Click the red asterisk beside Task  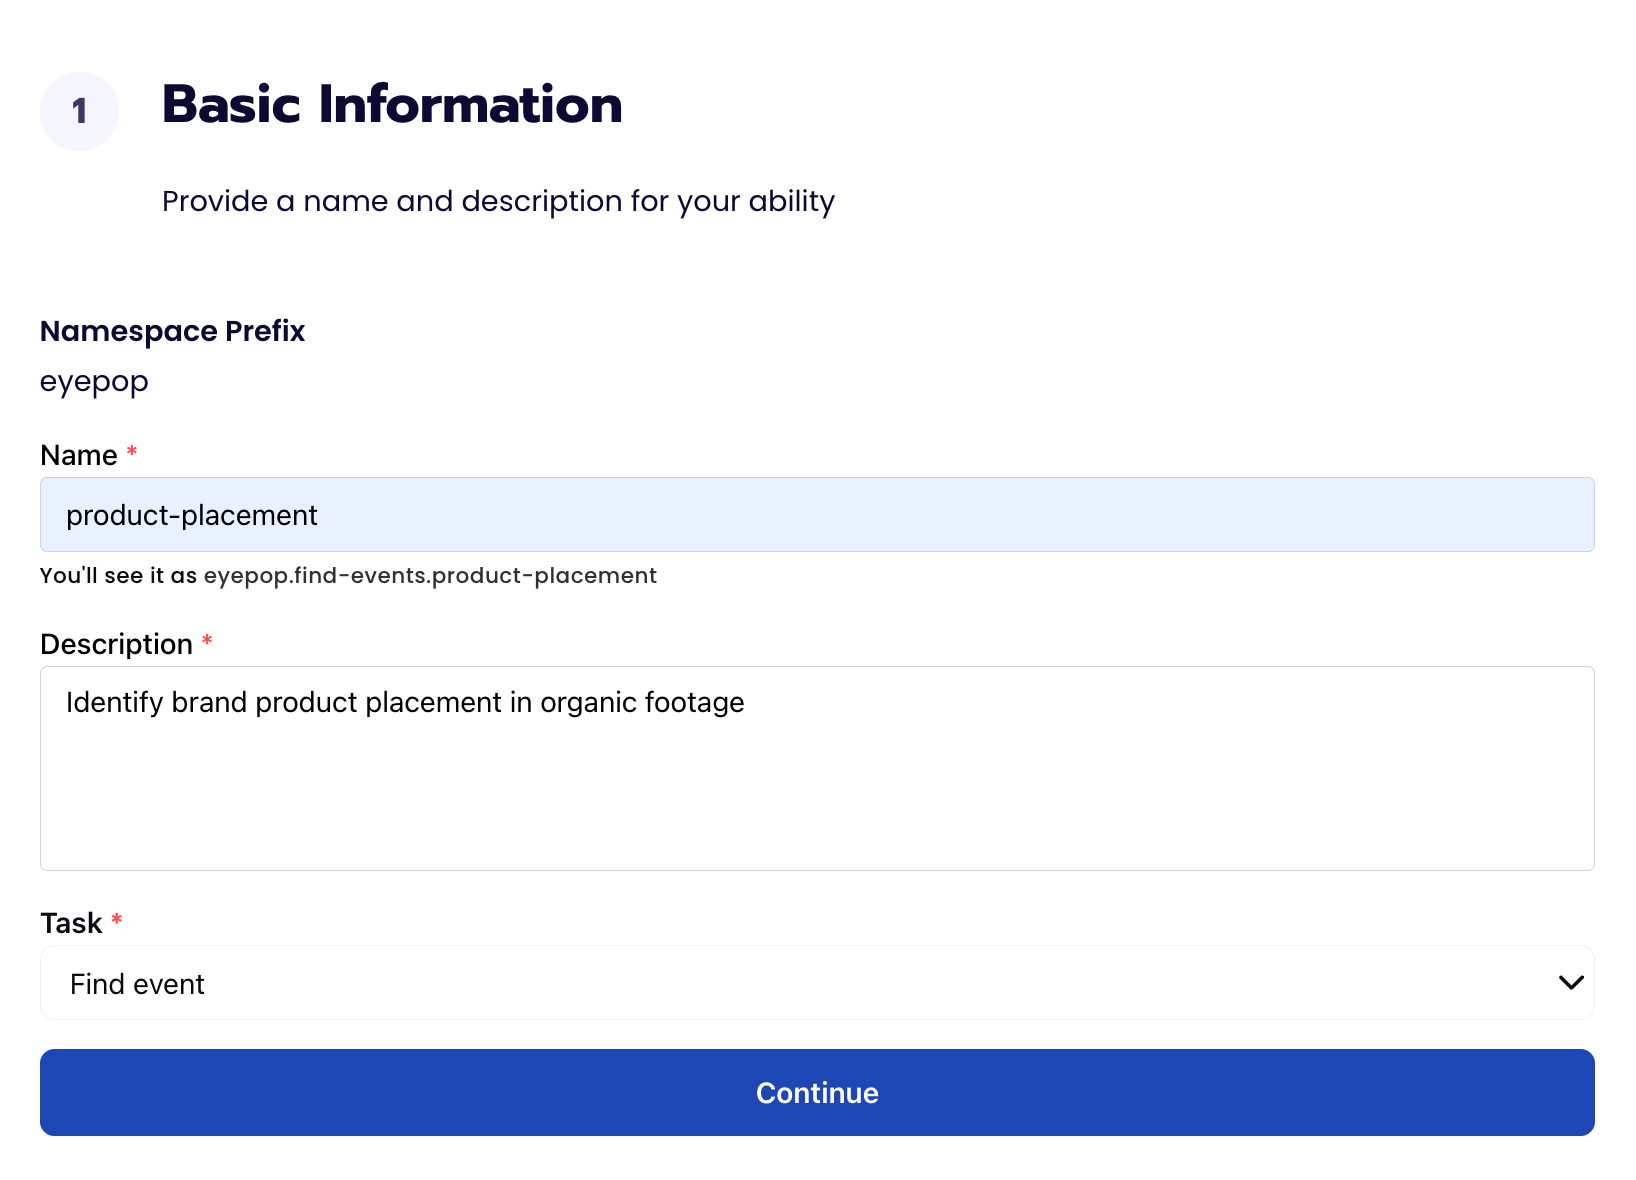click(117, 920)
